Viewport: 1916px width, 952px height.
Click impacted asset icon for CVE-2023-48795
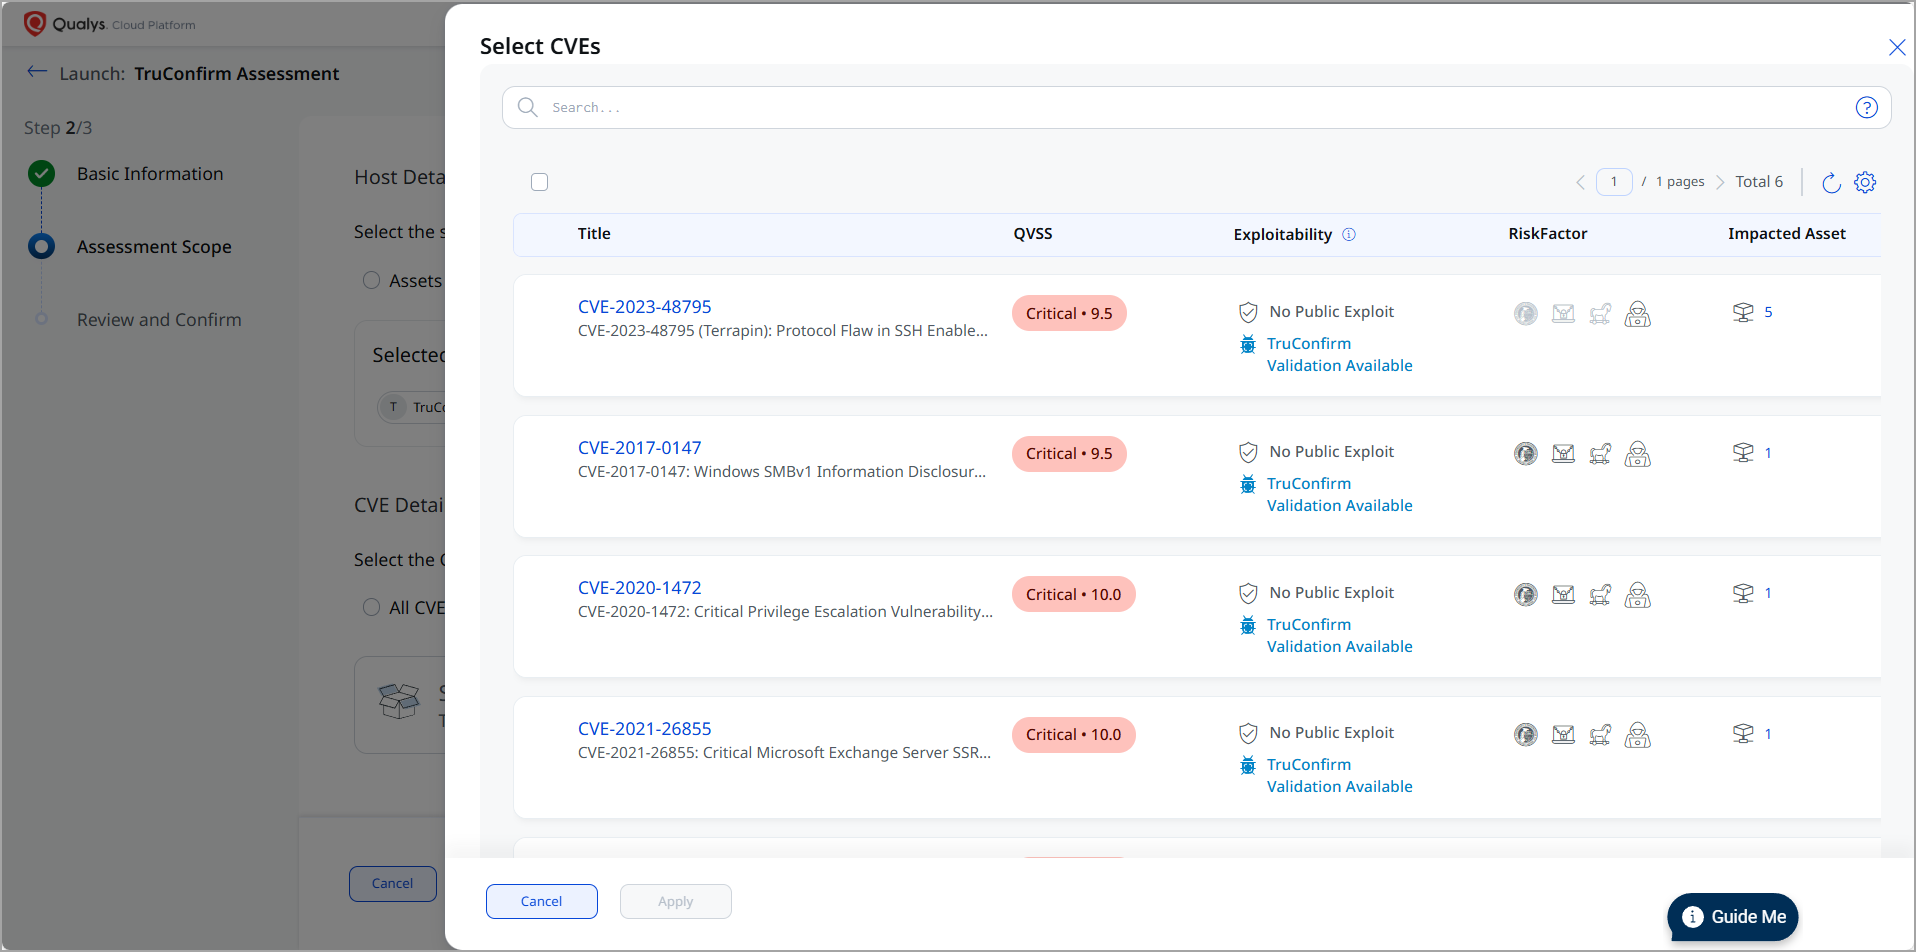[x=1743, y=312]
